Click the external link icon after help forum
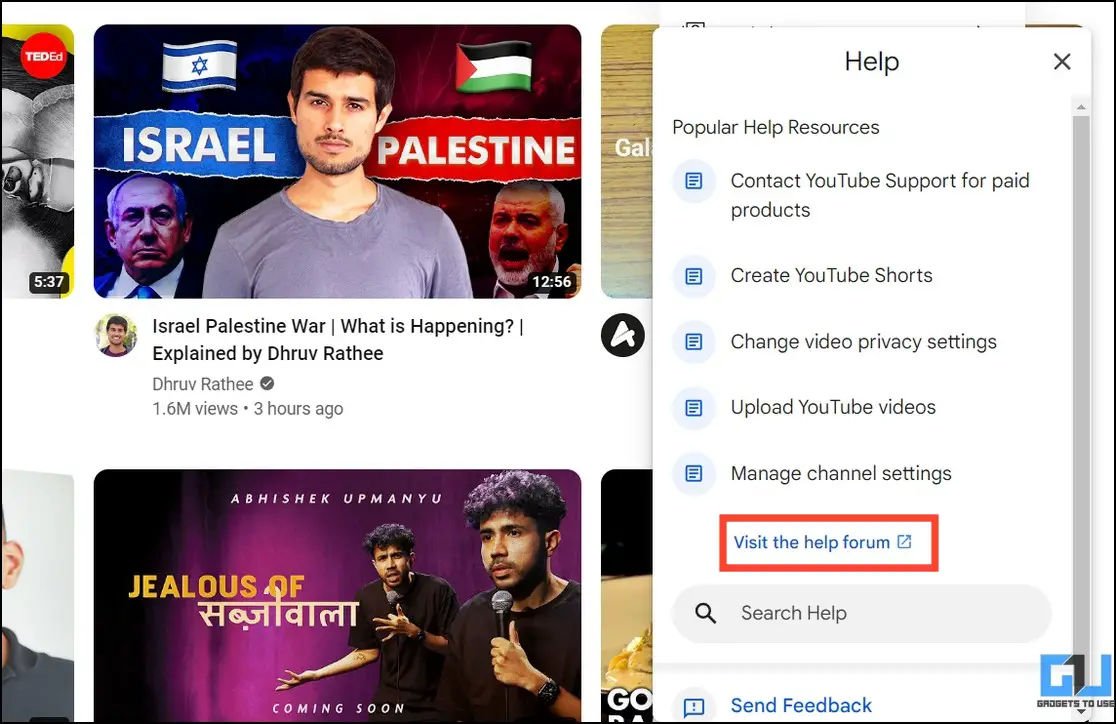The width and height of the screenshot is (1116, 724). 904,542
